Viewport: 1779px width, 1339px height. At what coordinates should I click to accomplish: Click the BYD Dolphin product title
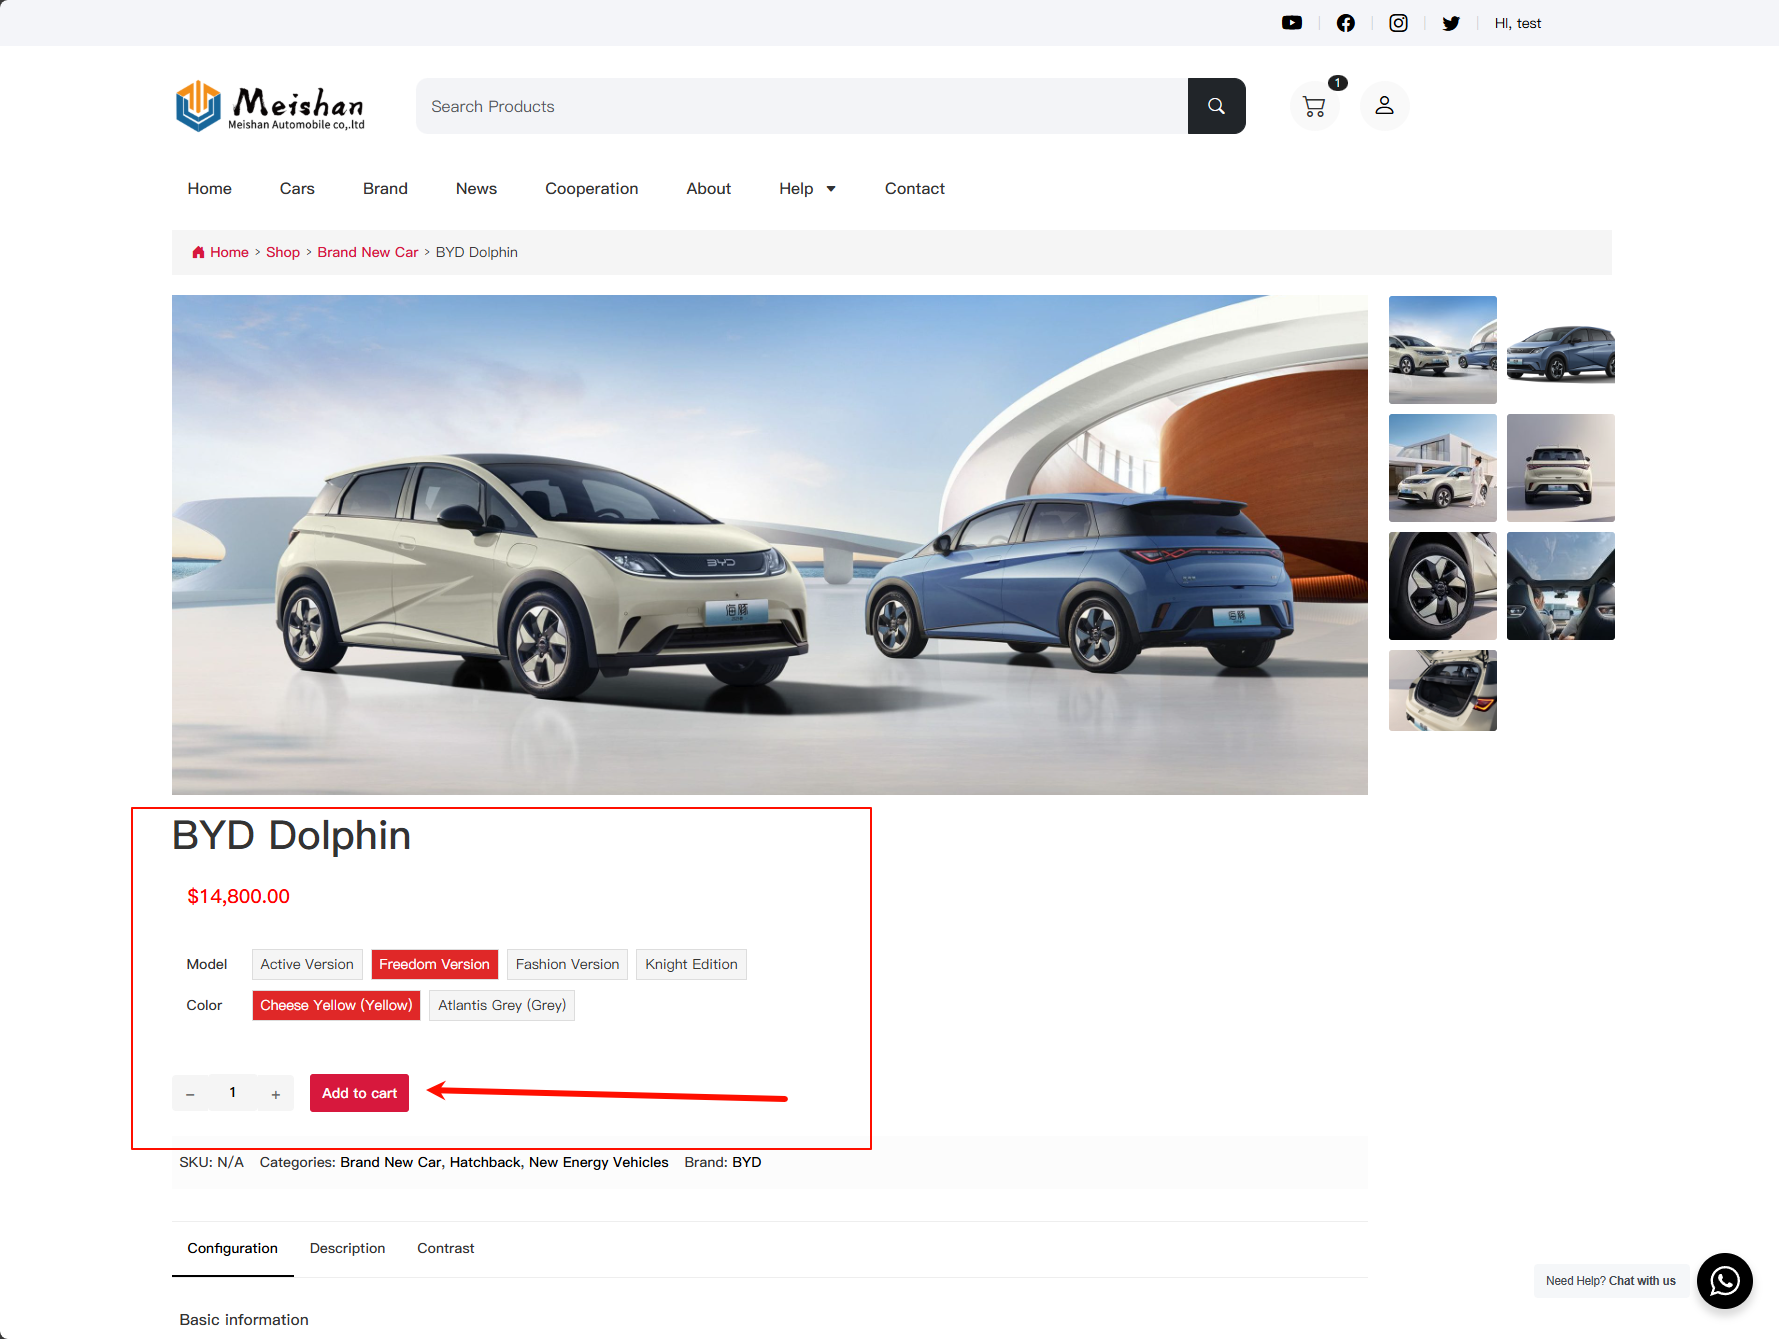[291, 836]
